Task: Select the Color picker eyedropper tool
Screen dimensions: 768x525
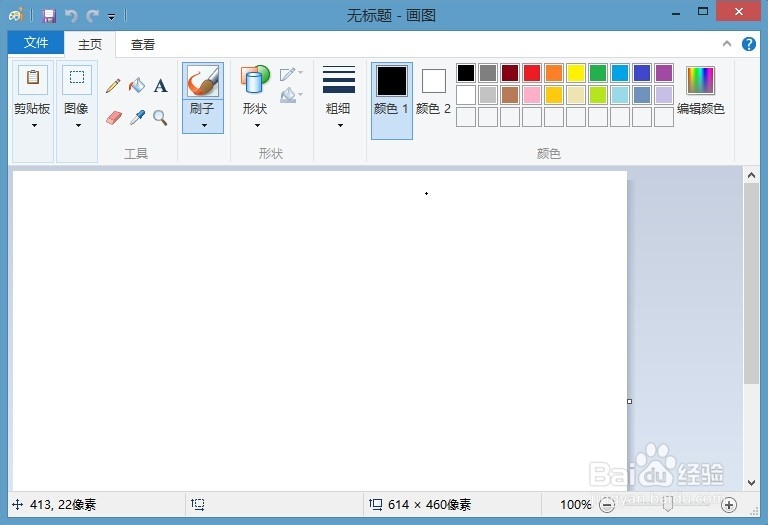Action: click(137, 118)
